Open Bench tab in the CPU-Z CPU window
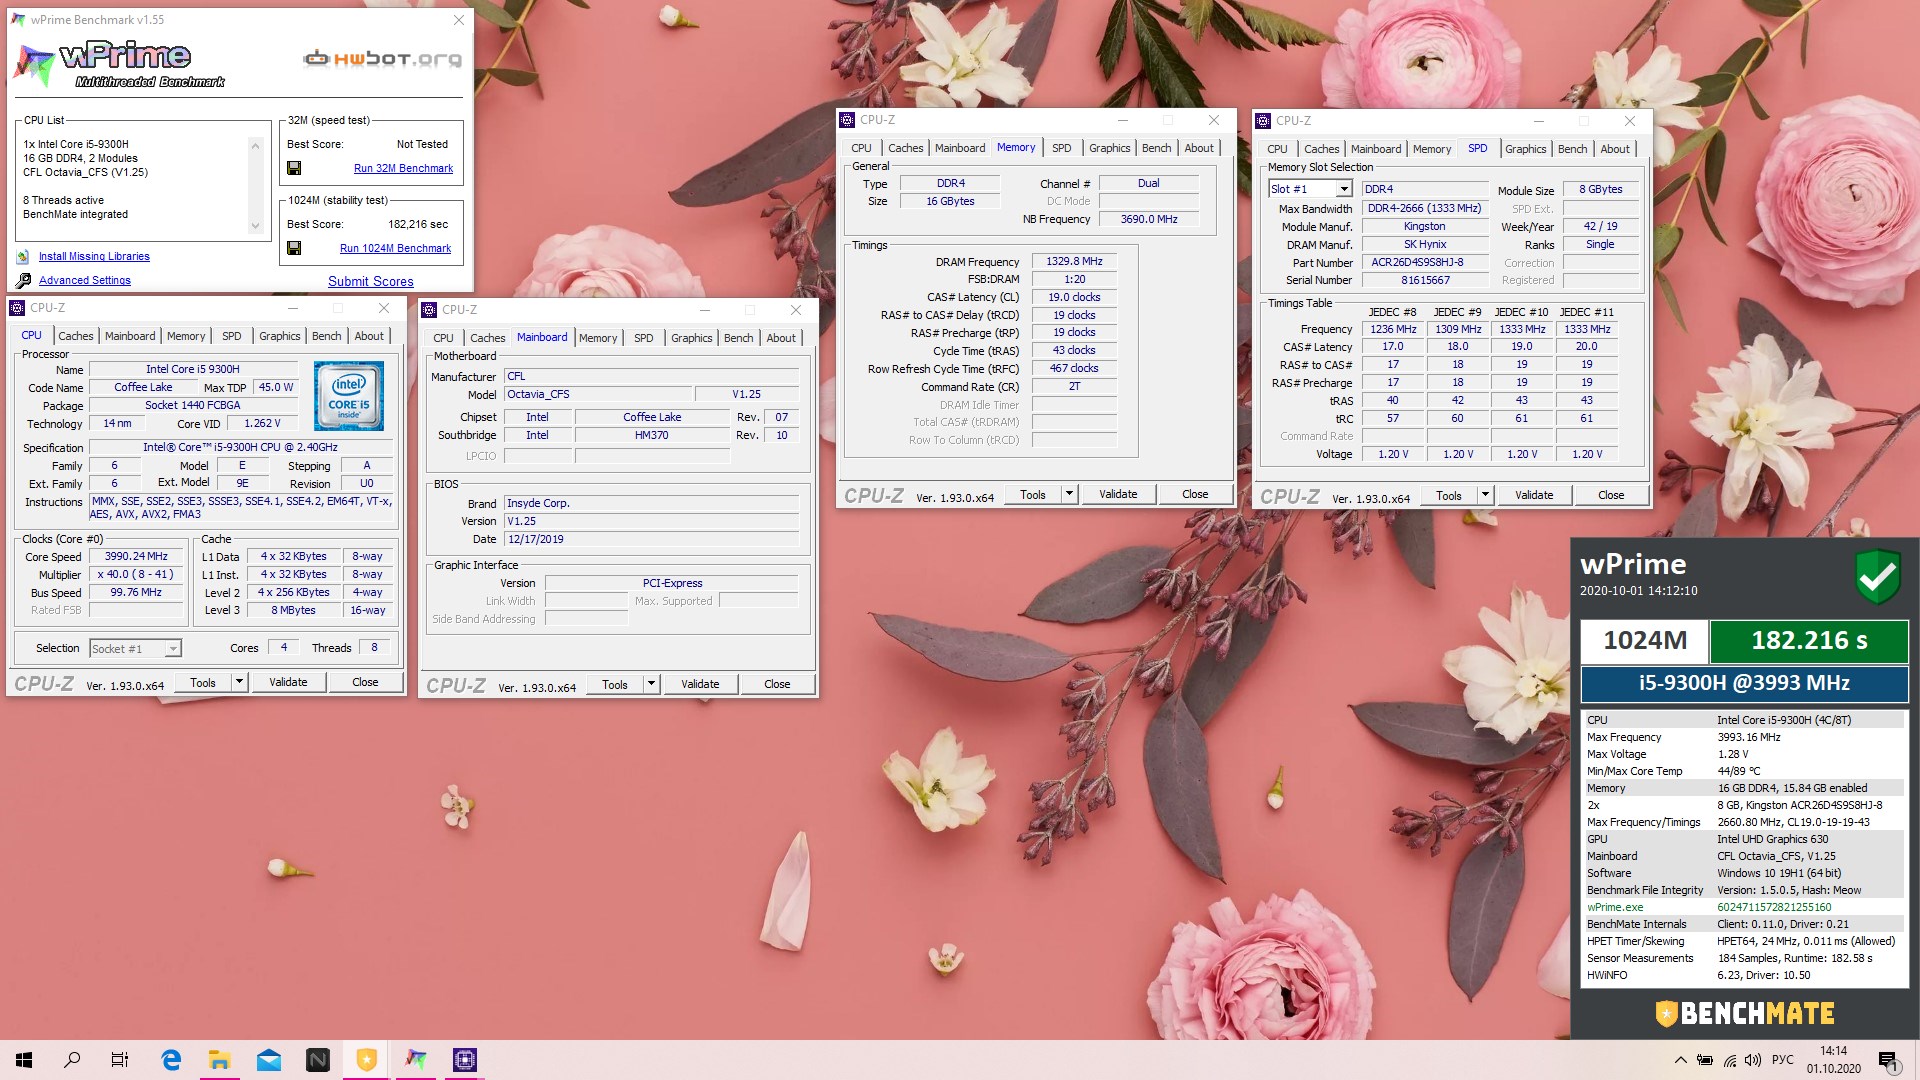1920x1080 pixels. tap(327, 336)
